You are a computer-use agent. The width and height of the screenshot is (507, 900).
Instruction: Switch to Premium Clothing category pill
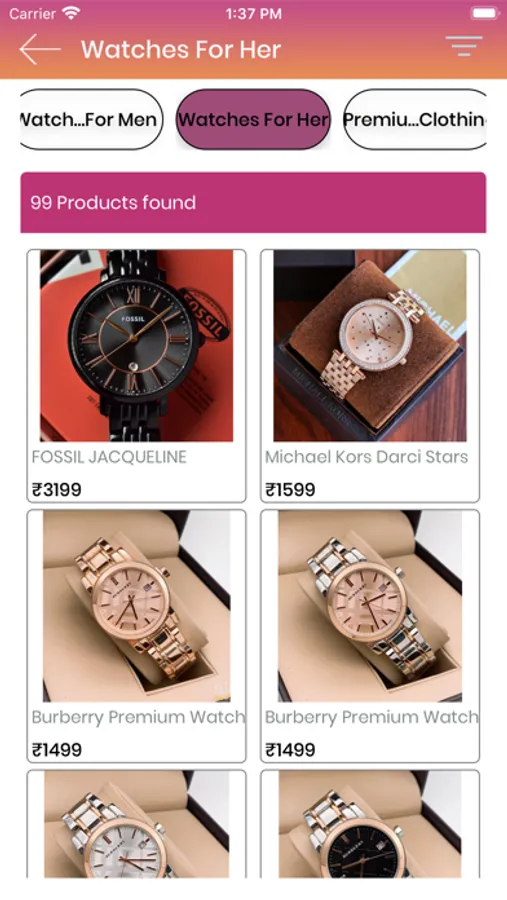415,119
